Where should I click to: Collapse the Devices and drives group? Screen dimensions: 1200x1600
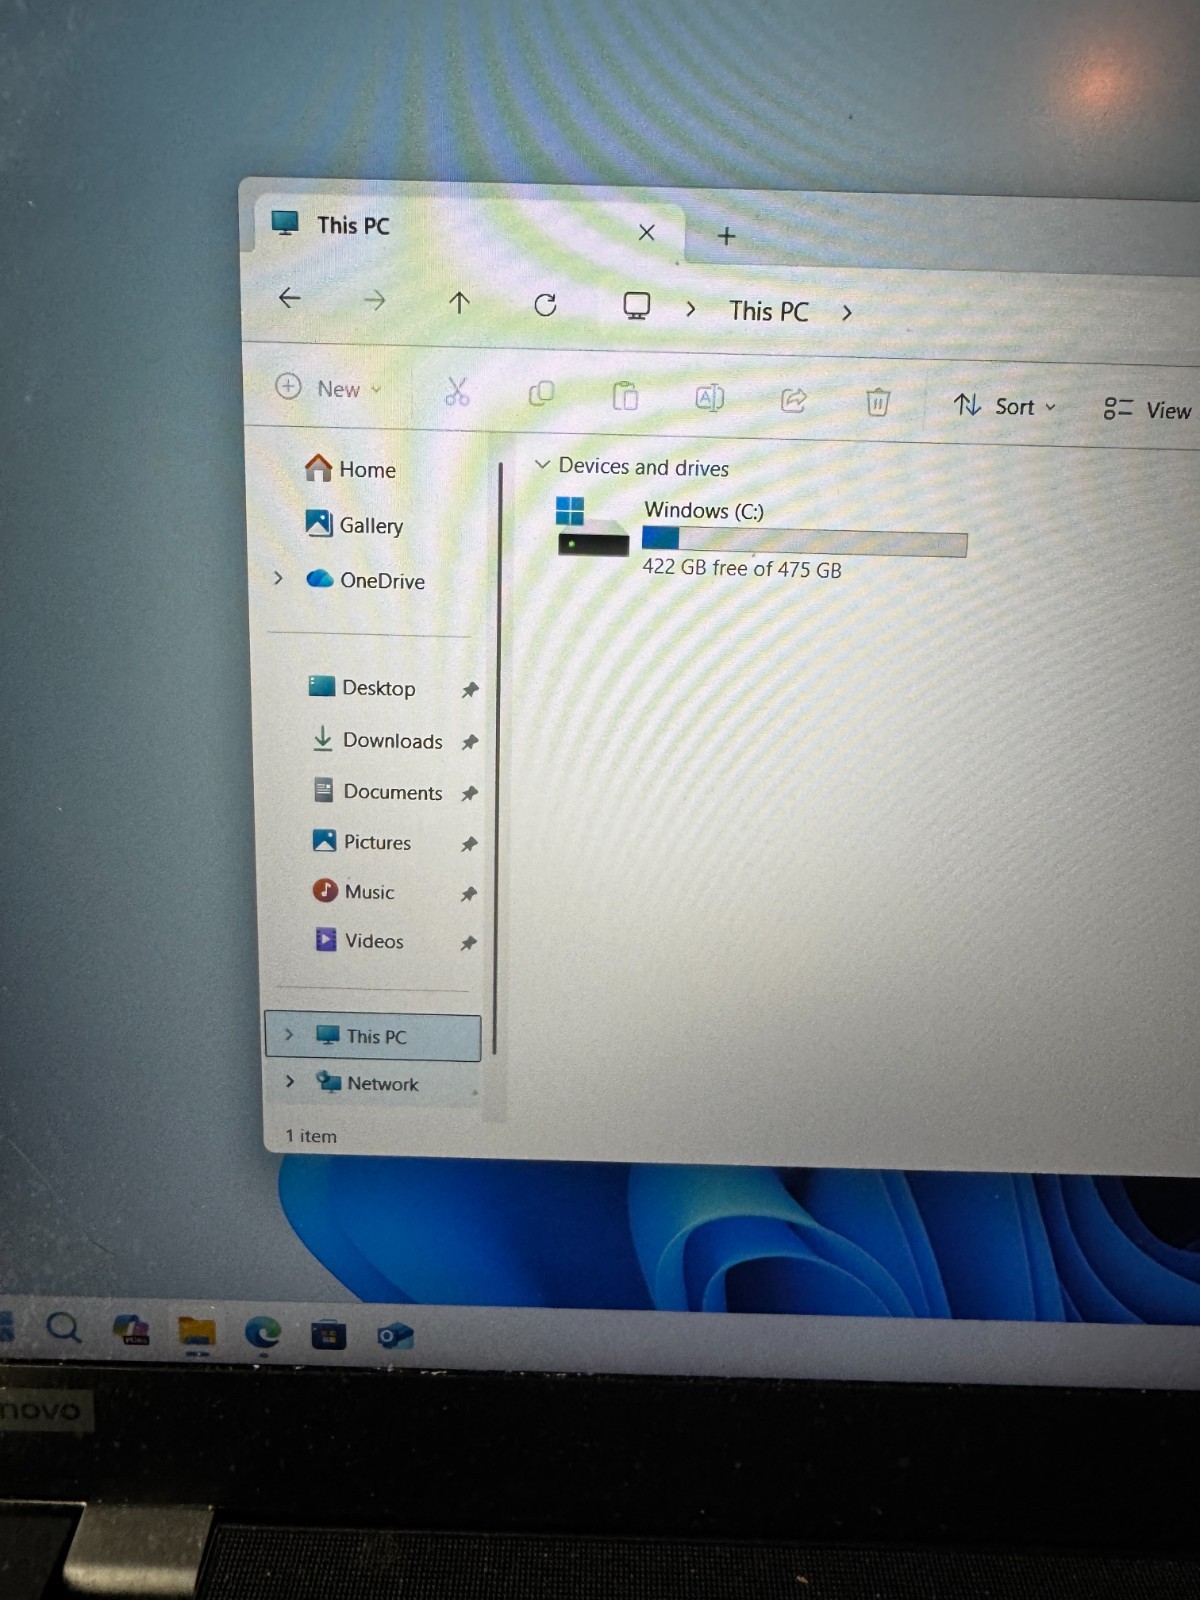coord(542,465)
